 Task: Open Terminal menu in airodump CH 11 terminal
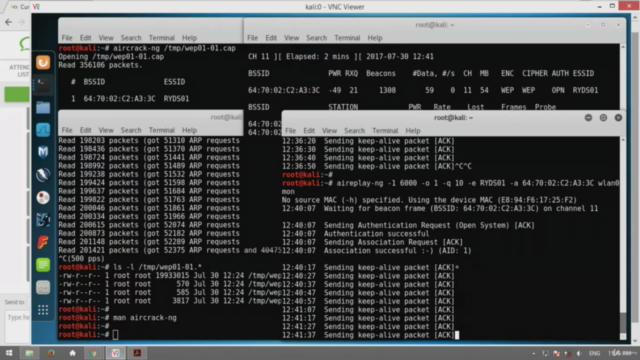pyautogui.click(x=347, y=38)
